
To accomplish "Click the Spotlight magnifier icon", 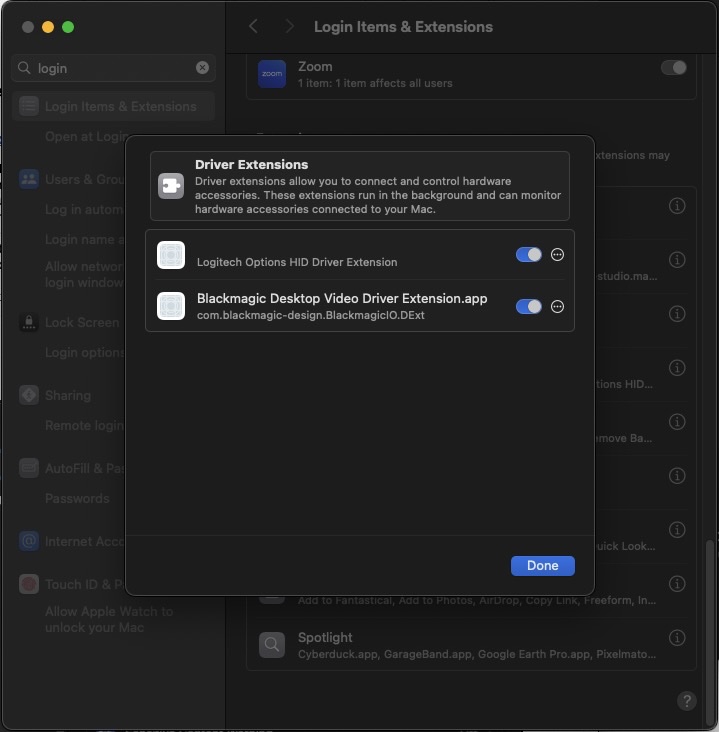I will [272, 645].
